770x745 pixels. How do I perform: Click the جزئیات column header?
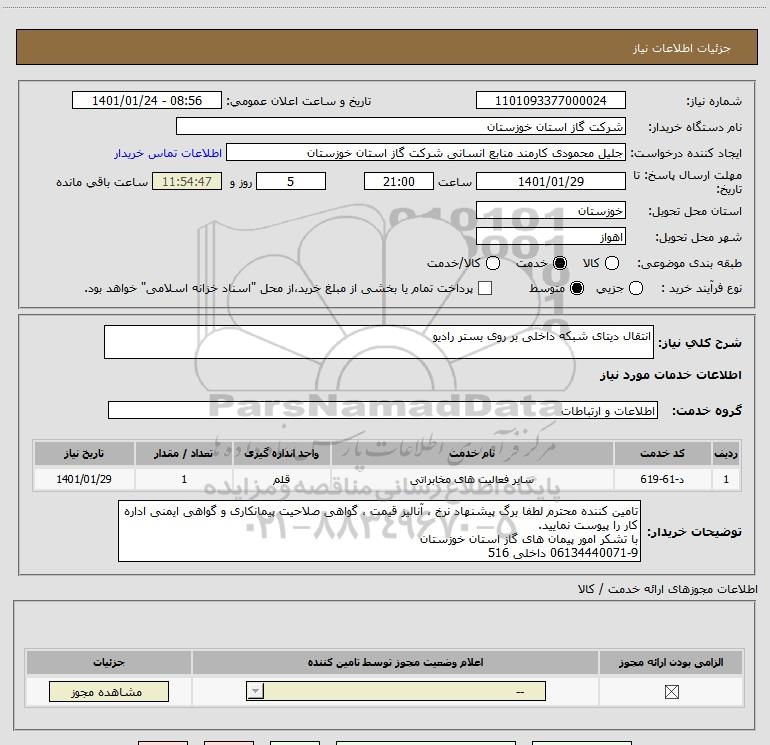(109, 662)
